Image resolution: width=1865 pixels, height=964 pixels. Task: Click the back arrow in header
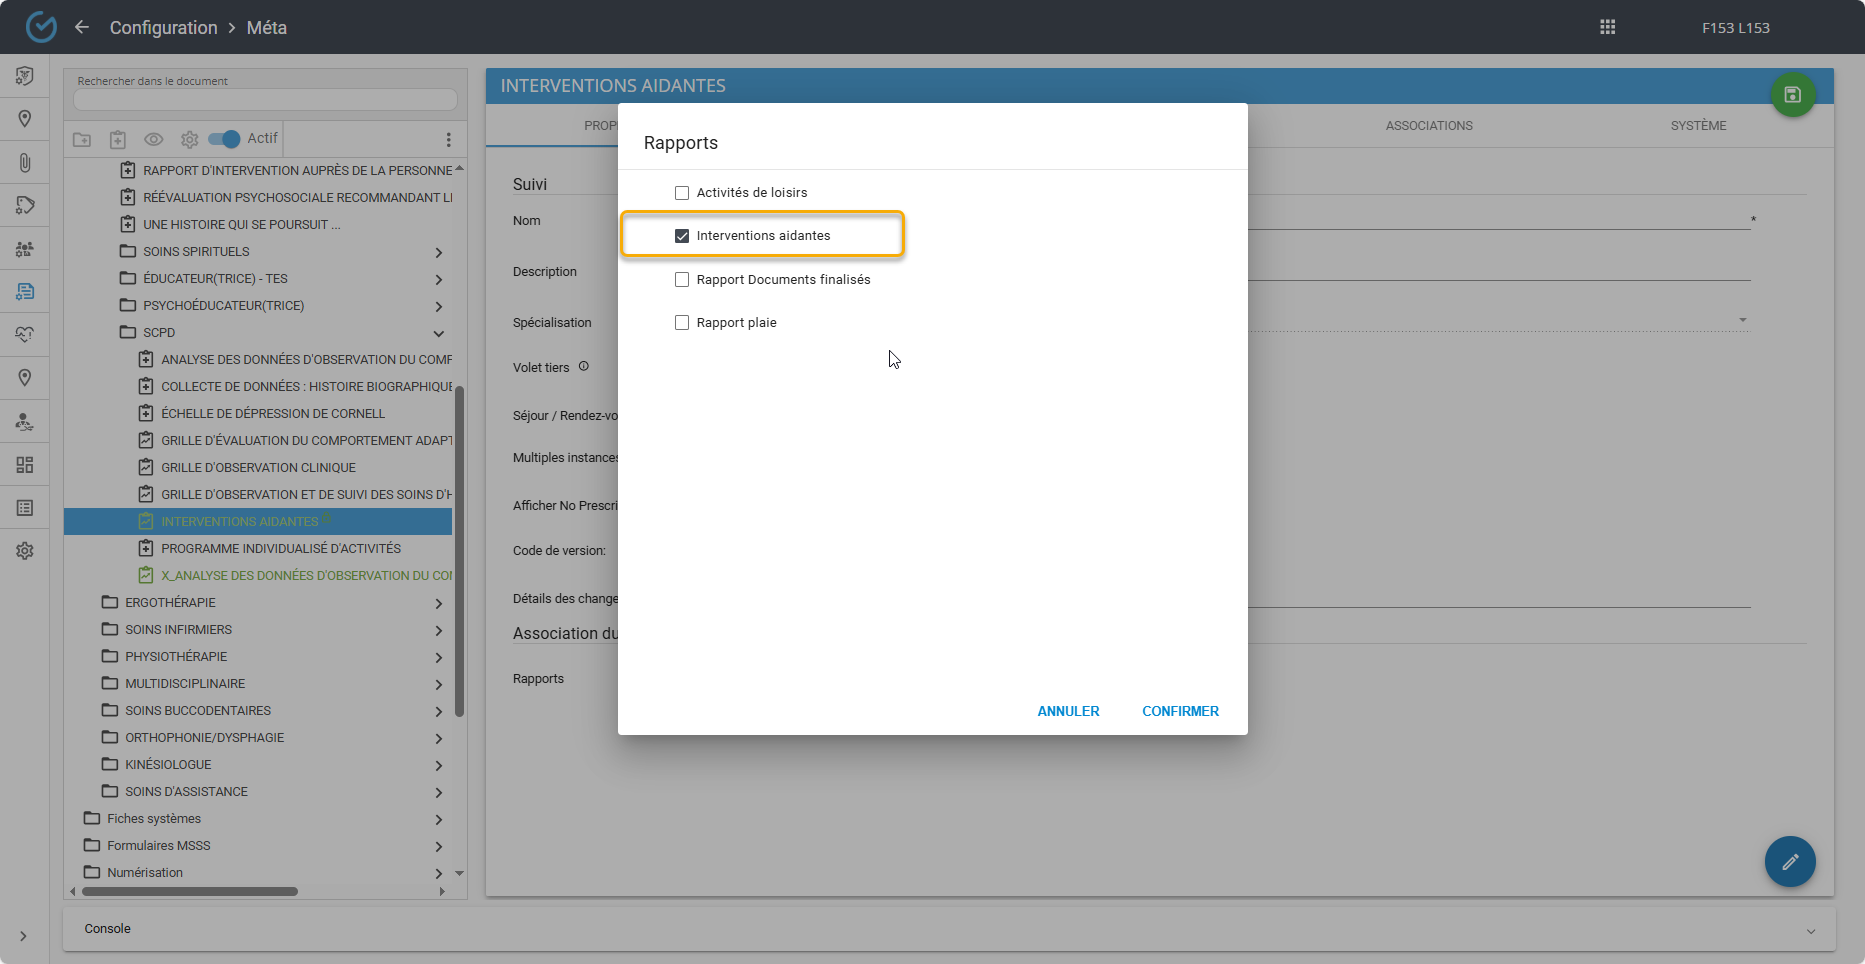click(82, 27)
